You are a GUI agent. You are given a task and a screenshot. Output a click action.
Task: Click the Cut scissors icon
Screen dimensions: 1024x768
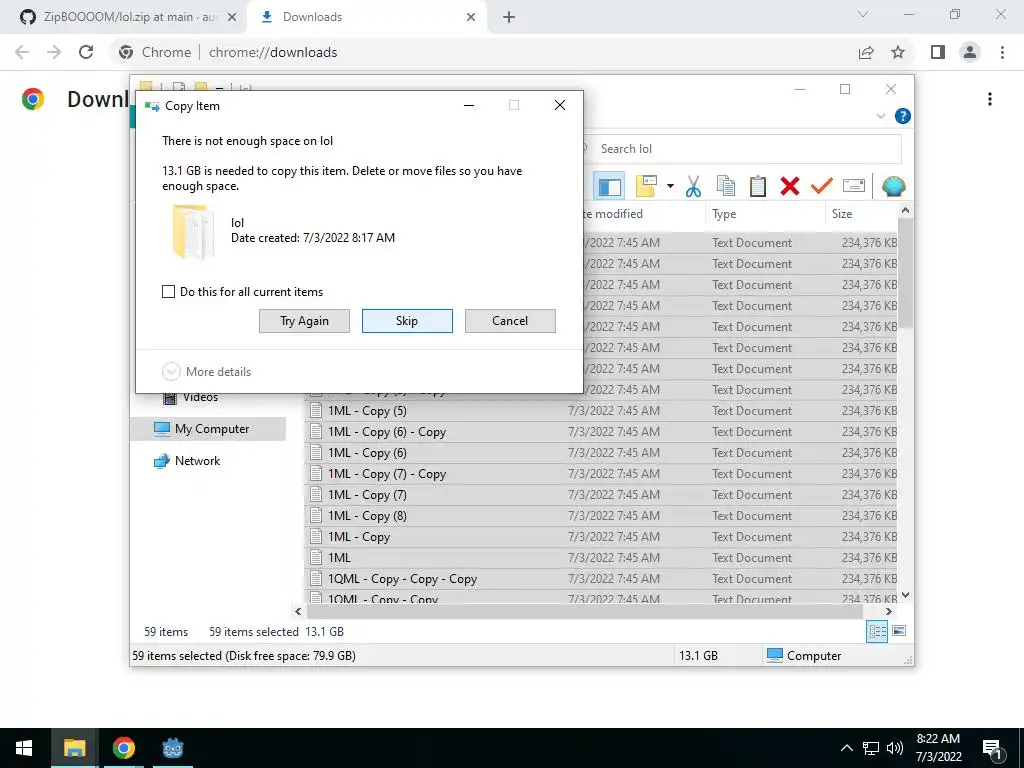(x=693, y=186)
